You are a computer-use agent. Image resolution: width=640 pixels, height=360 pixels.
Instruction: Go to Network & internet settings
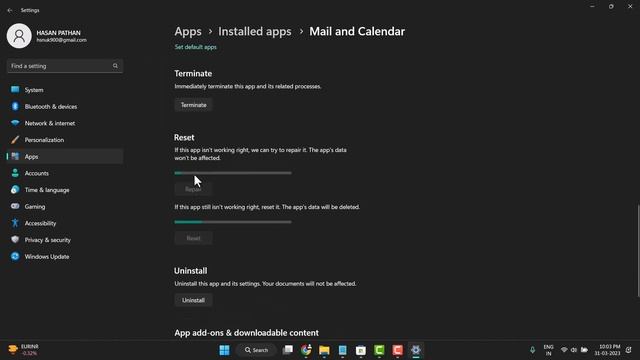click(65, 123)
